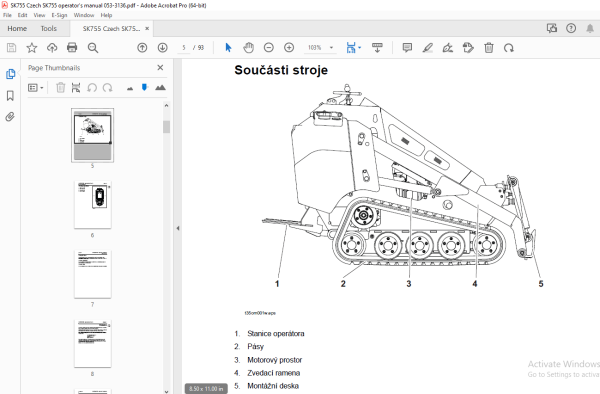Go to next page arrow
Viewport: 600px width, 394px height.
[x=163, y=47]
